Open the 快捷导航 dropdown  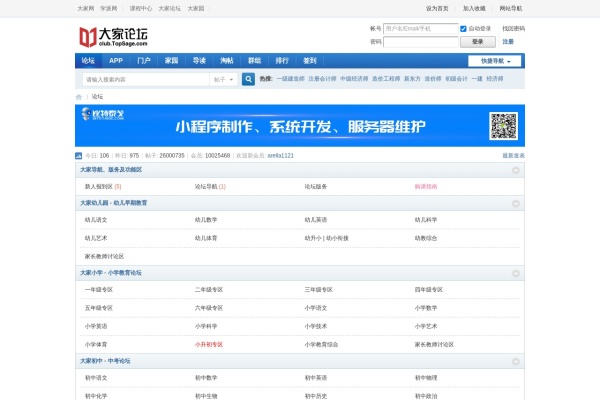[495, 61]
